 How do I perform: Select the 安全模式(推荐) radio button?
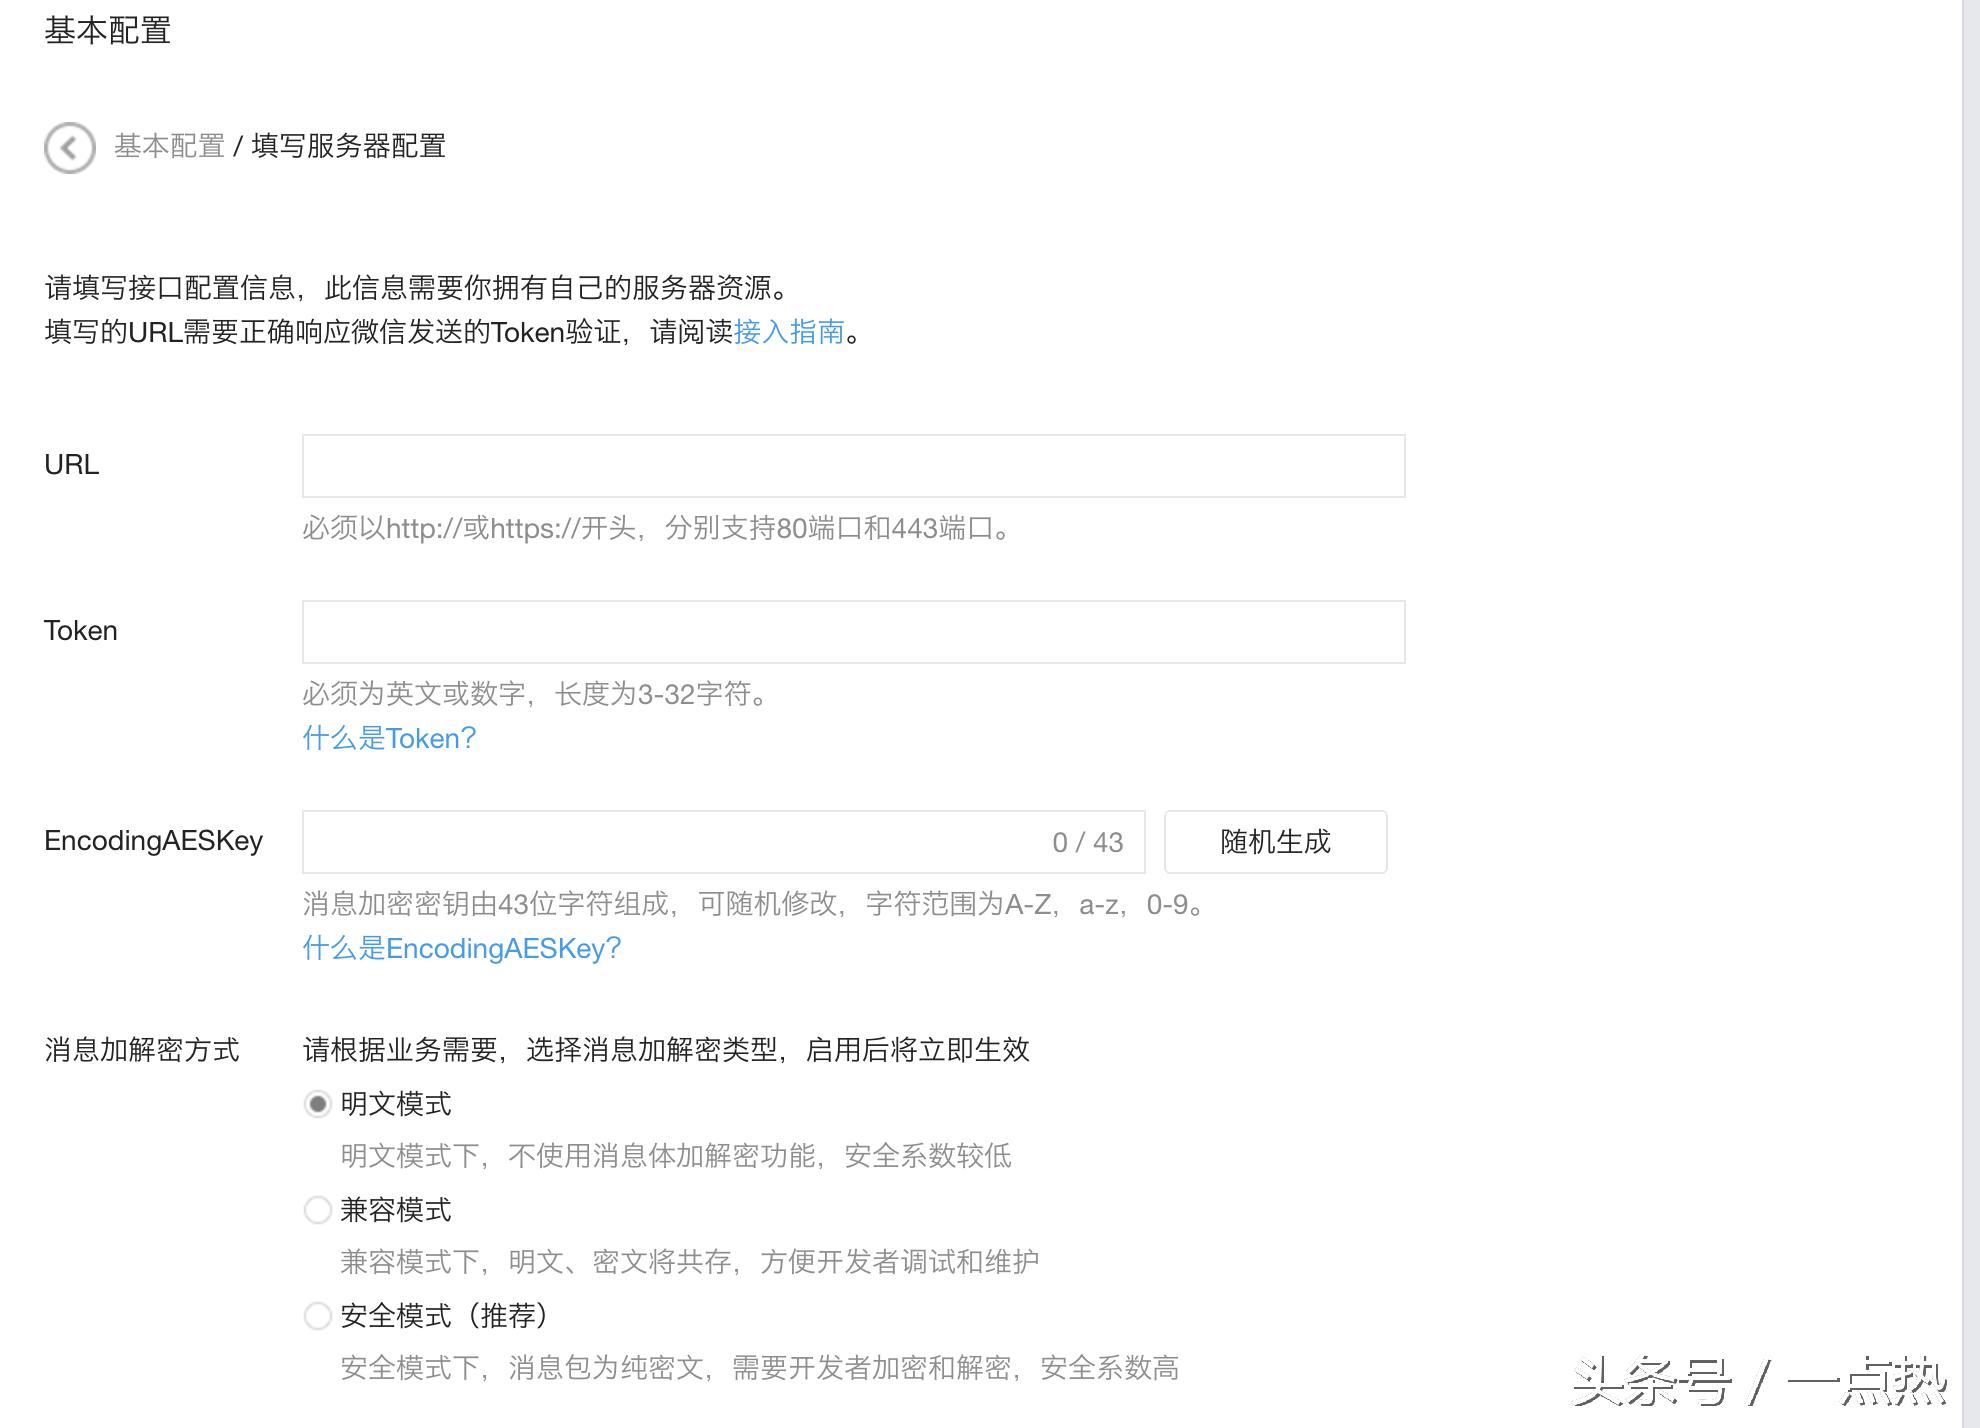tap(317, 1316)
